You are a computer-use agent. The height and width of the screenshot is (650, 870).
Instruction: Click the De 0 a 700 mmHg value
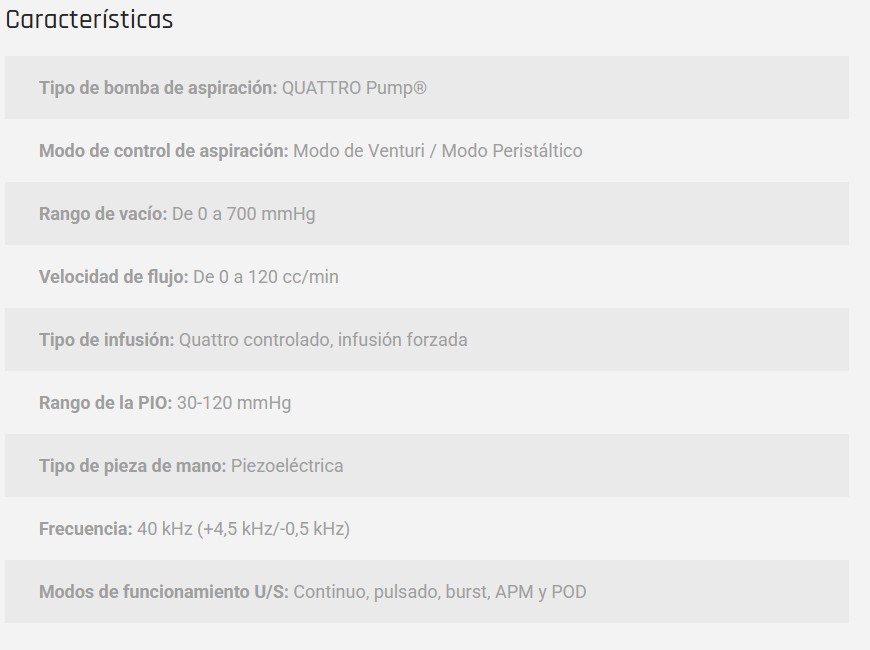tap(244, 214)
